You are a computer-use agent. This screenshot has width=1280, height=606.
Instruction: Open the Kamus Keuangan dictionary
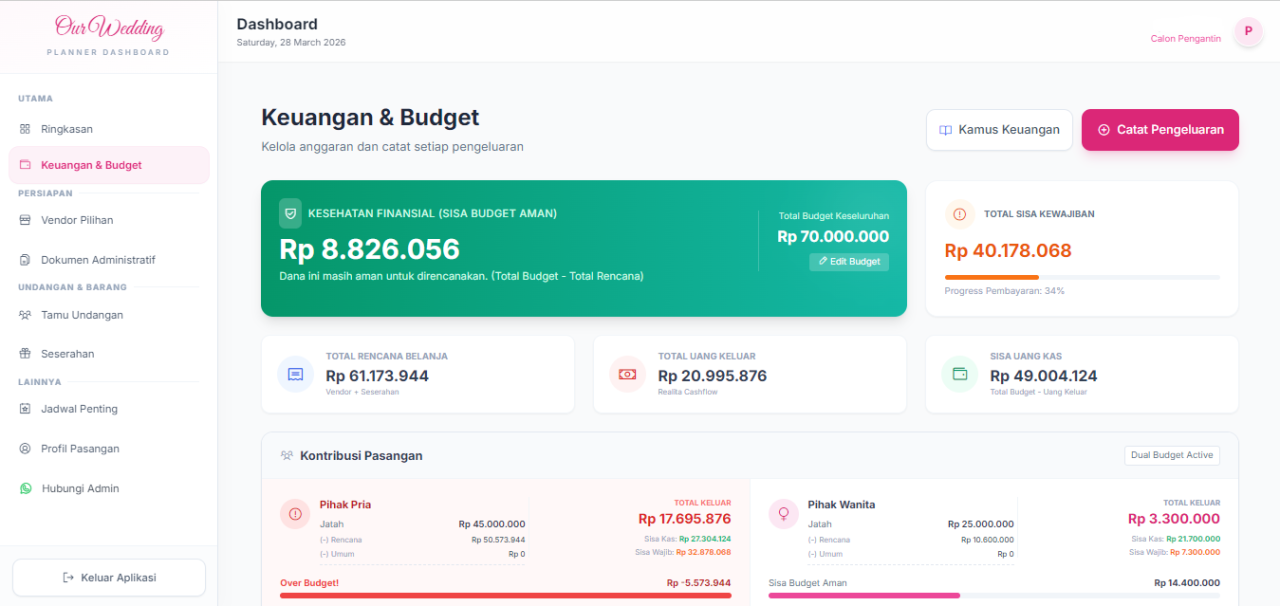coord(998,129)
